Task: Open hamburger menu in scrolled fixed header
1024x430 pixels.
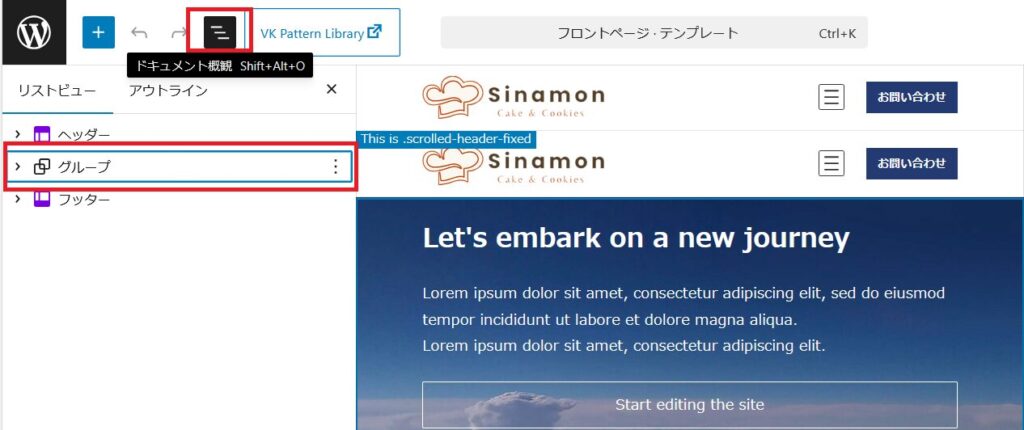Action: (831, 163)
